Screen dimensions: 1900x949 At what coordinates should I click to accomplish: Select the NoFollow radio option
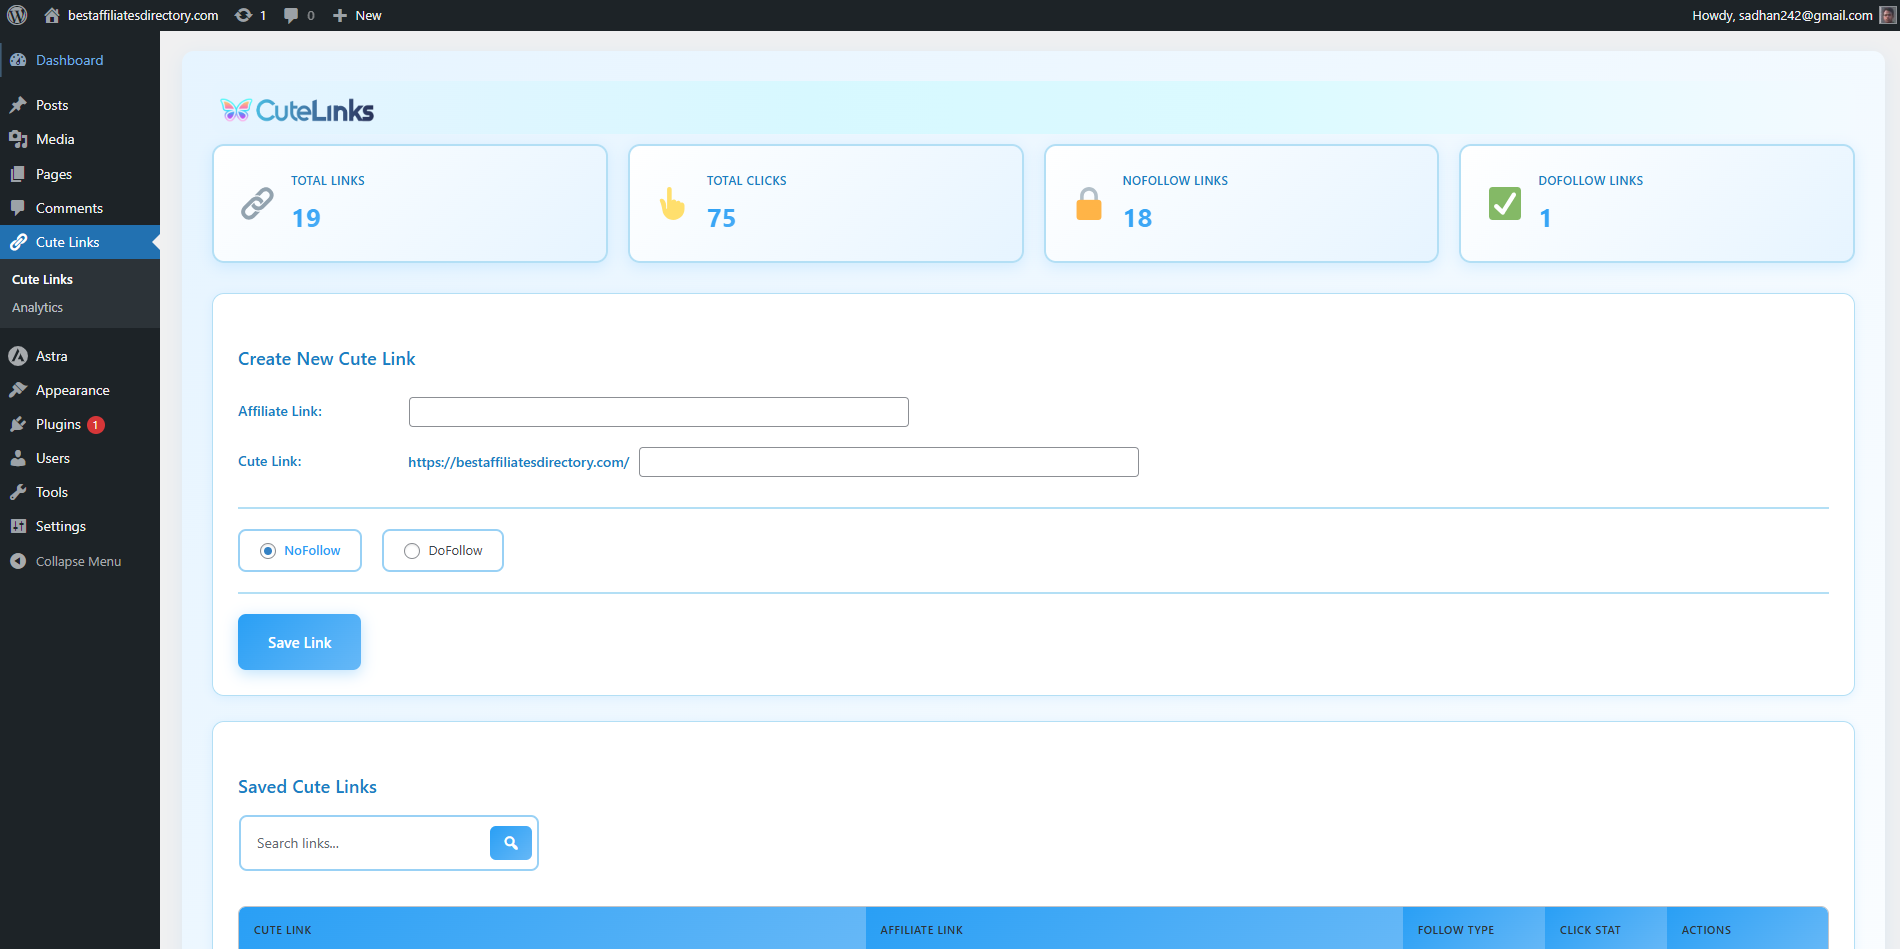[x=267, y=550]
